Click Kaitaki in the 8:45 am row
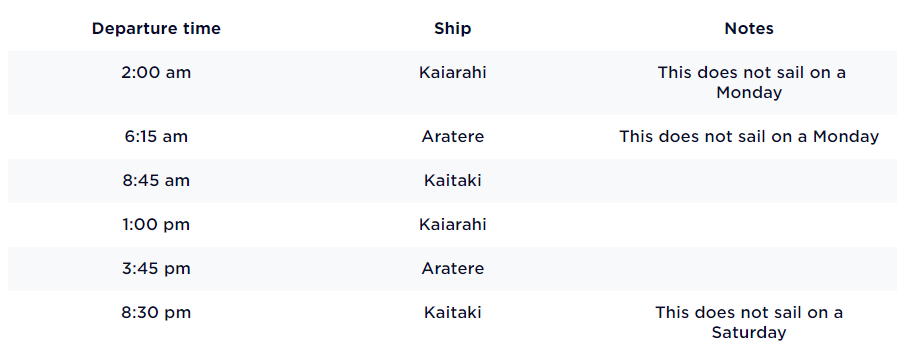The image size is (904, 360). (x=453, y=181)
